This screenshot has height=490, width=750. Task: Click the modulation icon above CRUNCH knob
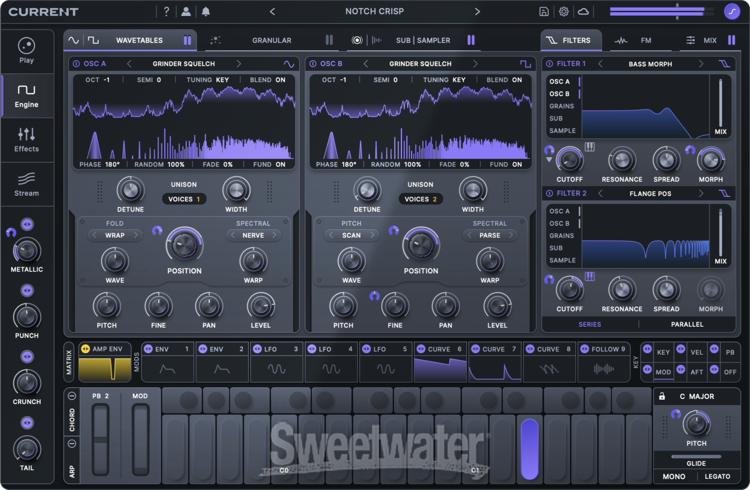pyautogui.click(x=27, y=356)
